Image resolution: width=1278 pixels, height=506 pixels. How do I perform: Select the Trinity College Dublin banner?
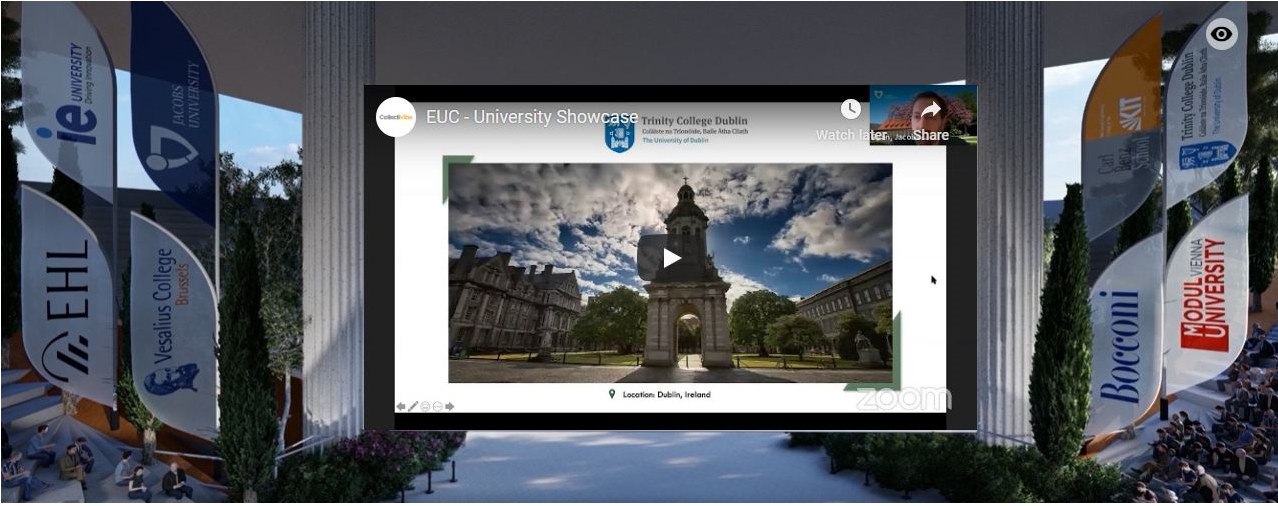[x=1206, y=105]
